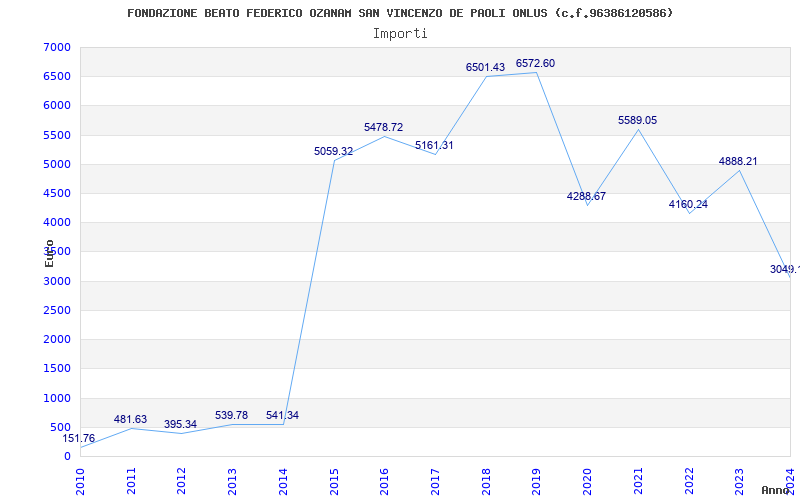Click the 4888.21 data label

pyautogui.click(x=738, y=161)
